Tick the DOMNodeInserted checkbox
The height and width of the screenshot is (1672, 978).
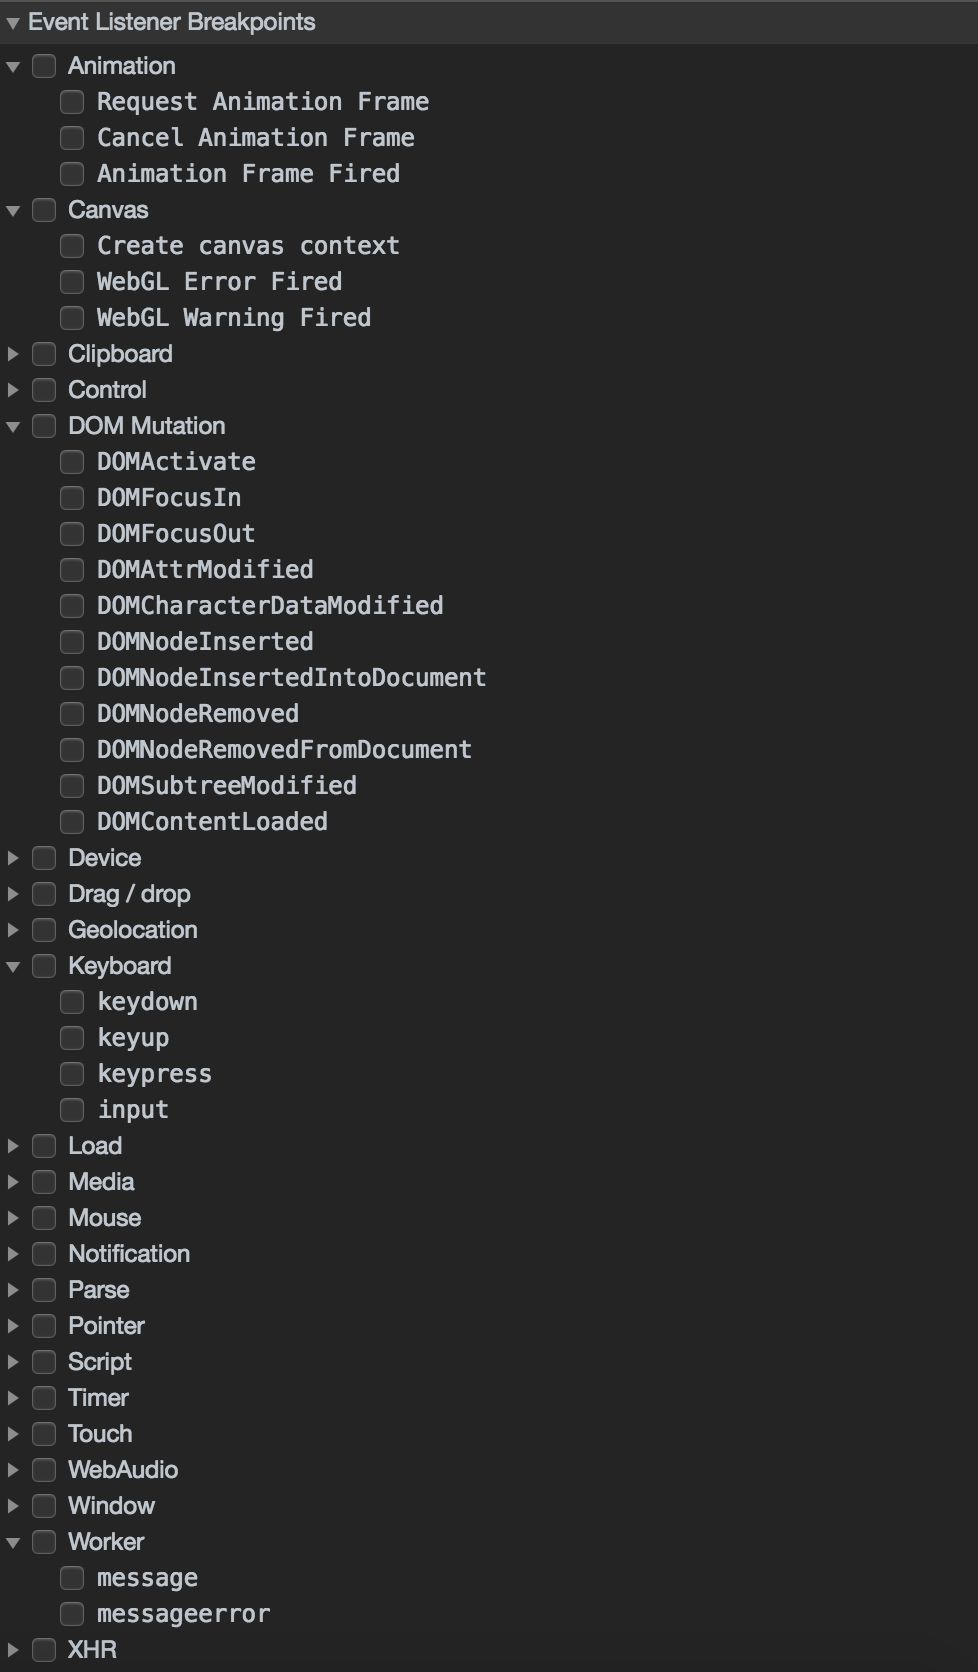pyautogui.click(x=72, y=642)
